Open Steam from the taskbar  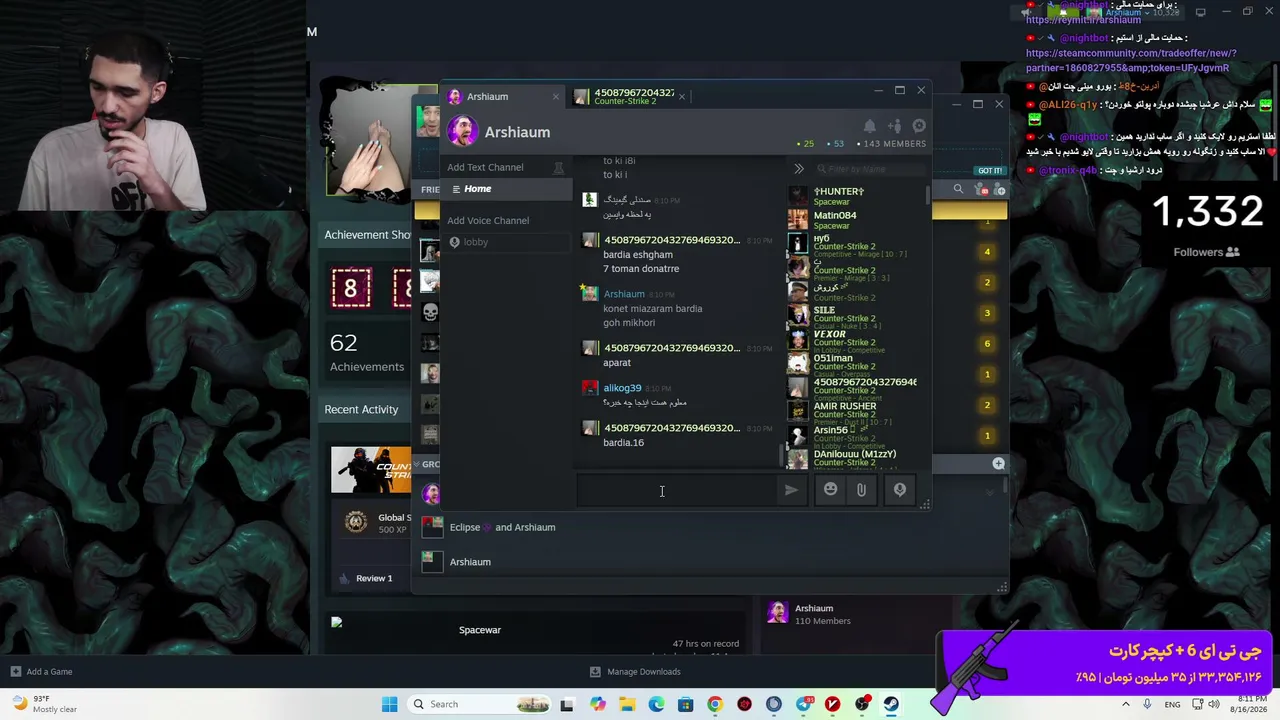[x=891, y=704]
